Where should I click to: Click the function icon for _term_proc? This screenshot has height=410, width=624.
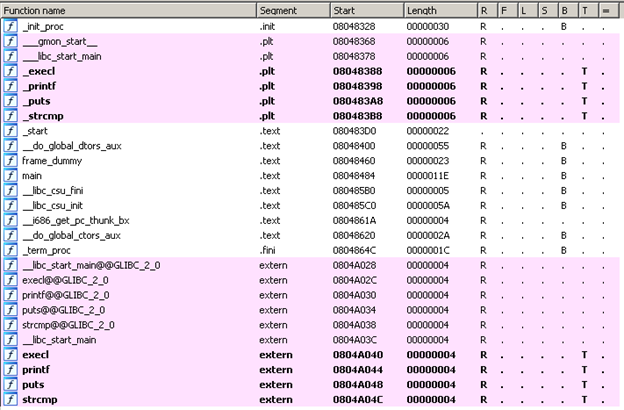pyautogui.click(x=10, y=250)
